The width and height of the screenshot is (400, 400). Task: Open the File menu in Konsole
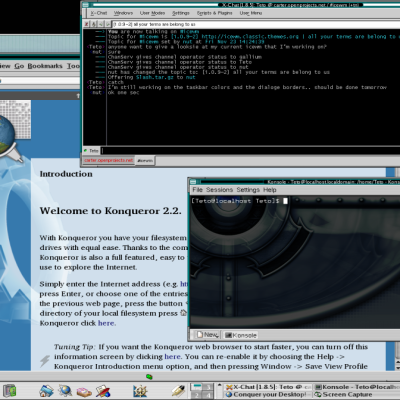[197, 190]
